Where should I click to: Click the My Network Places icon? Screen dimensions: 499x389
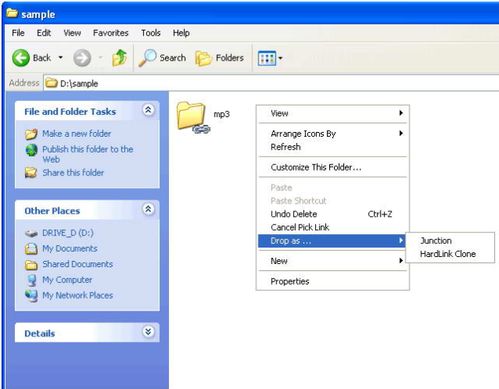coord(31,296)
